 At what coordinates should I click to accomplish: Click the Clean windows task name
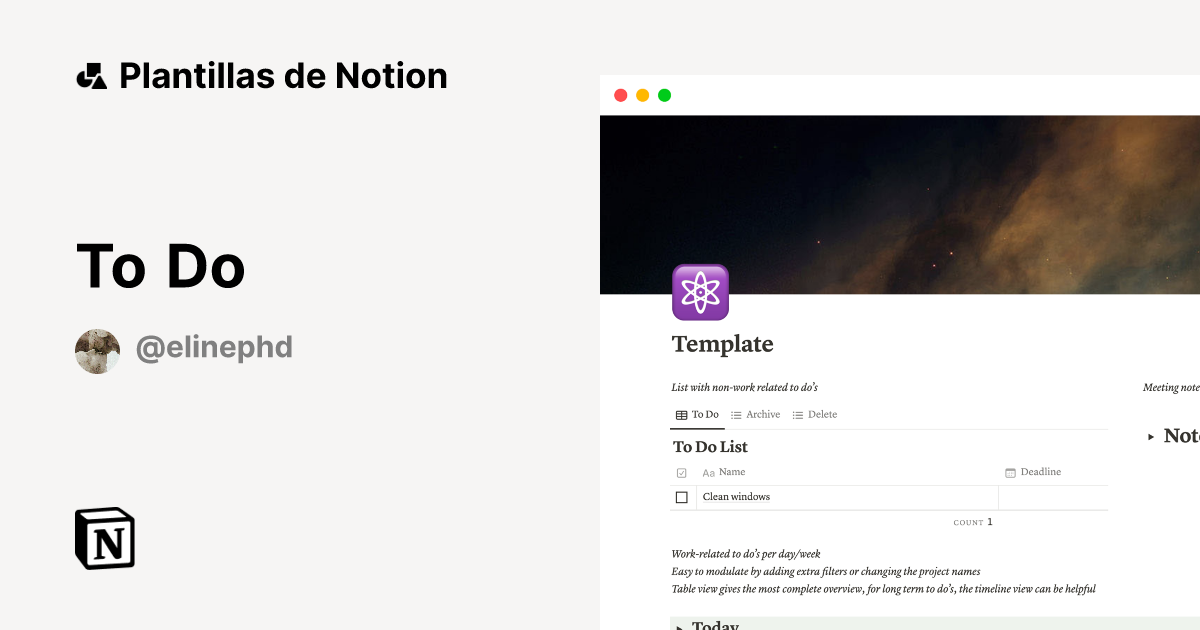(x=735, y=496)
